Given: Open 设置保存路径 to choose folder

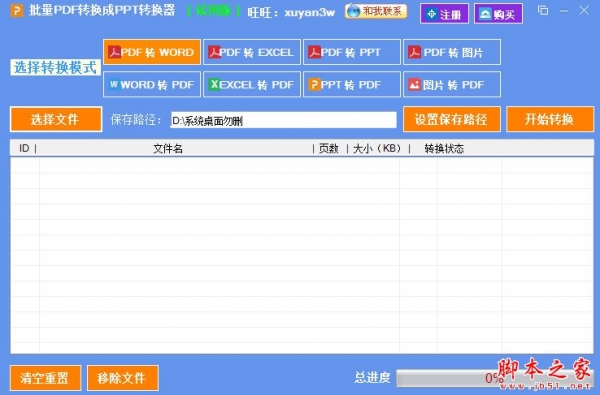Looking at the screenshot, I should point(452,119).
